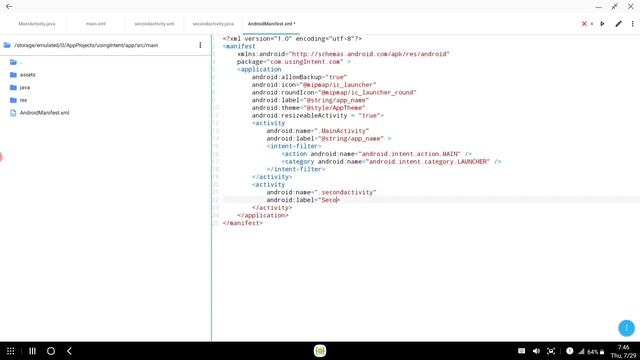Tap the home circle button
640x360 pixels.
click(x=51, y=351)
